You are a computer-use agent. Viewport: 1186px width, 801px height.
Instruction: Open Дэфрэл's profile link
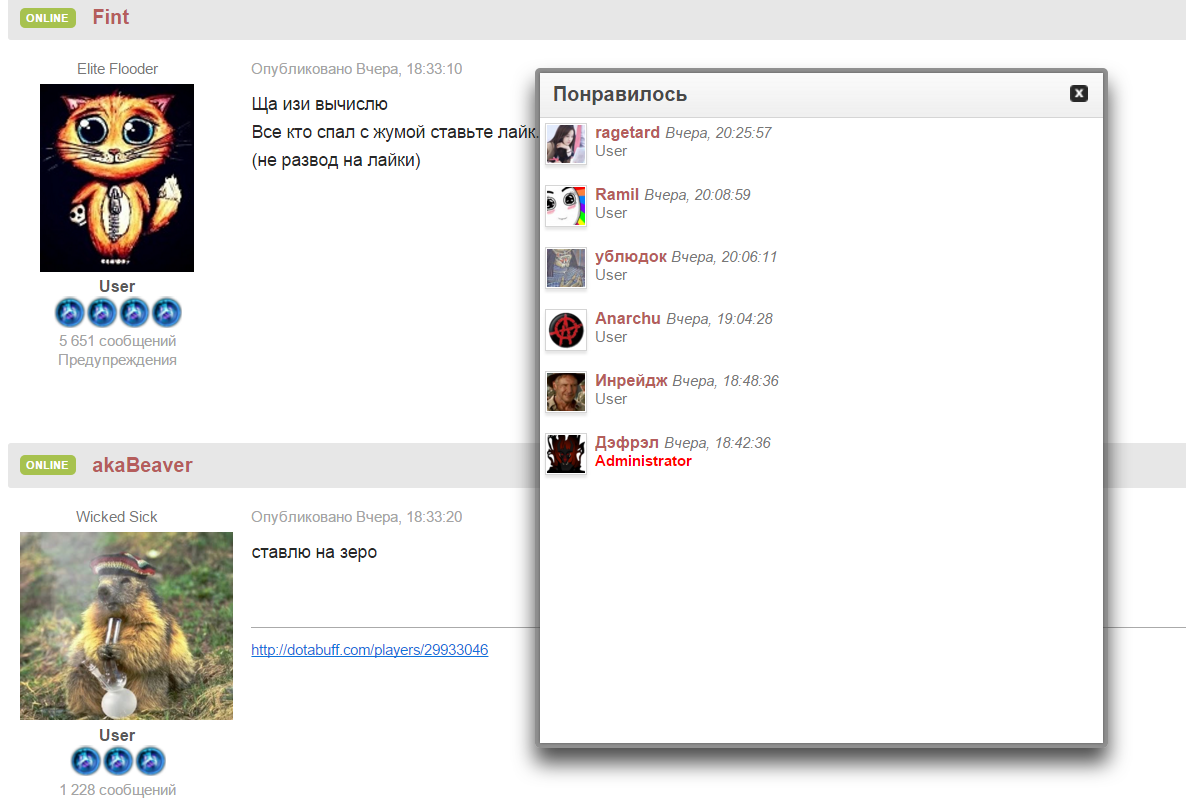(626, 442)
